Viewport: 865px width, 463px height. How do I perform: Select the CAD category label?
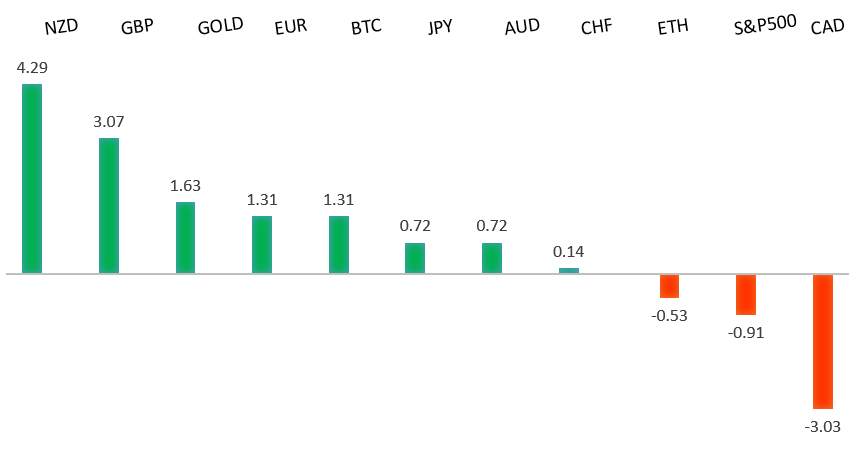click(828, 27)
